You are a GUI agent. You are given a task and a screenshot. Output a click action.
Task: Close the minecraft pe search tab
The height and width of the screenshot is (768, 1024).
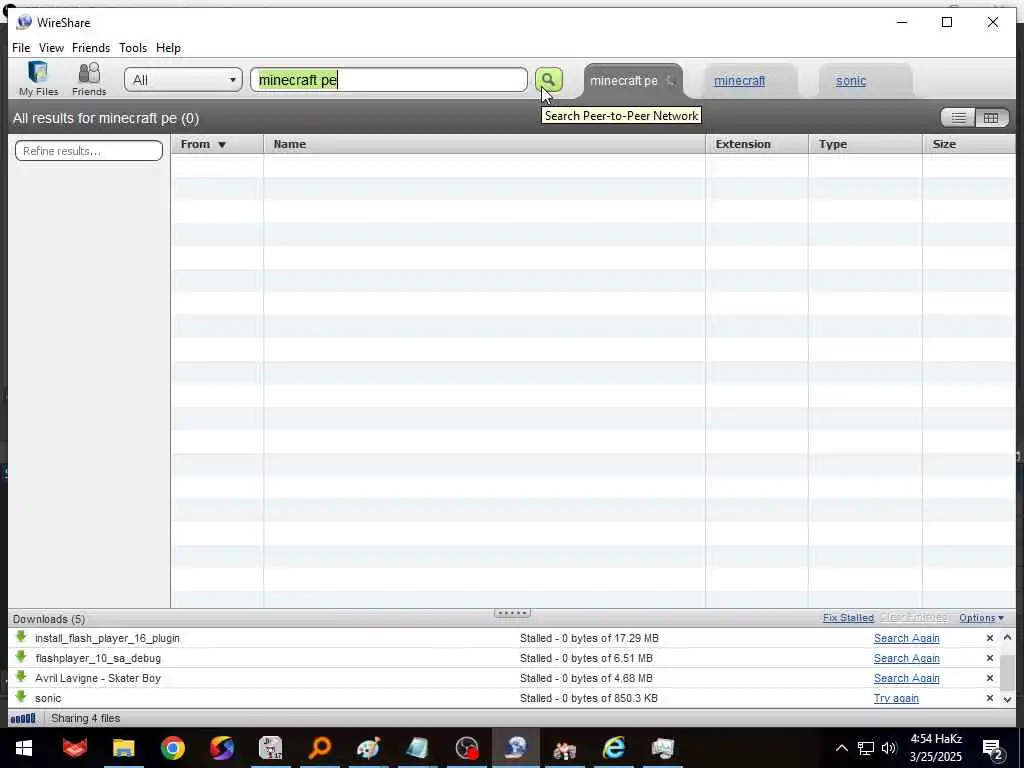pyautogui.click(x=670, y=80)
